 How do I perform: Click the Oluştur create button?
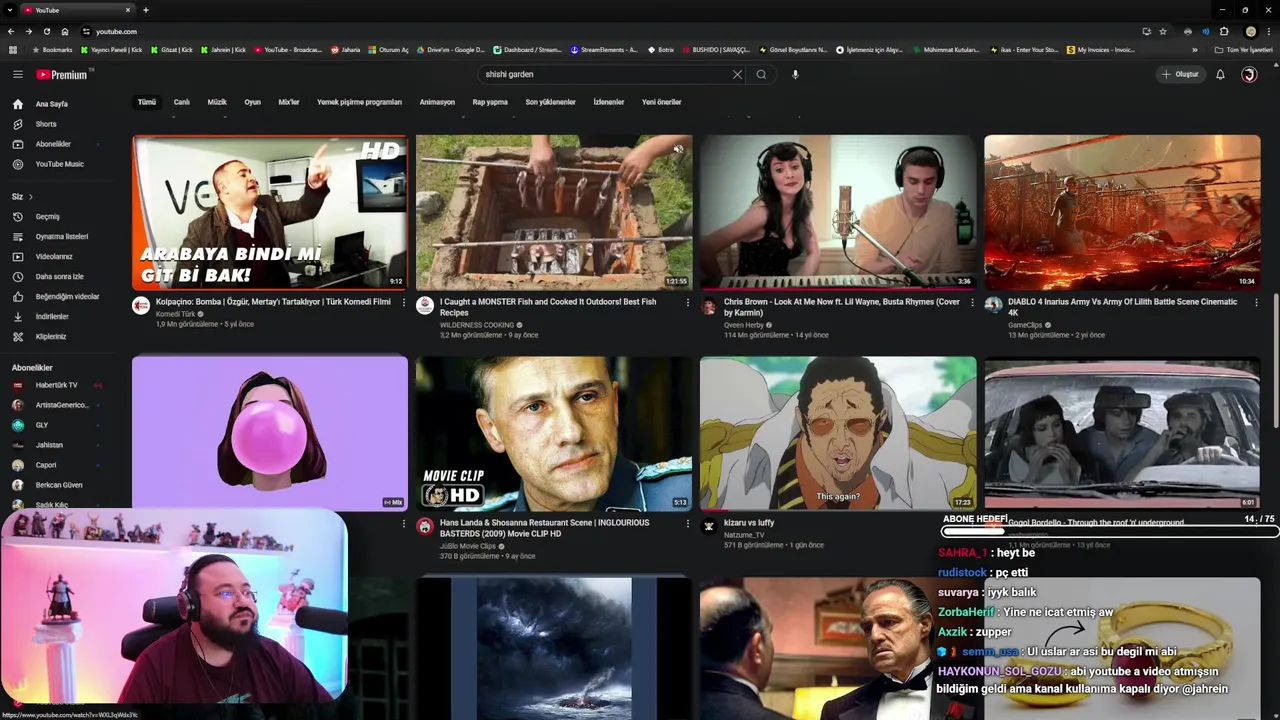[1180, 74]
